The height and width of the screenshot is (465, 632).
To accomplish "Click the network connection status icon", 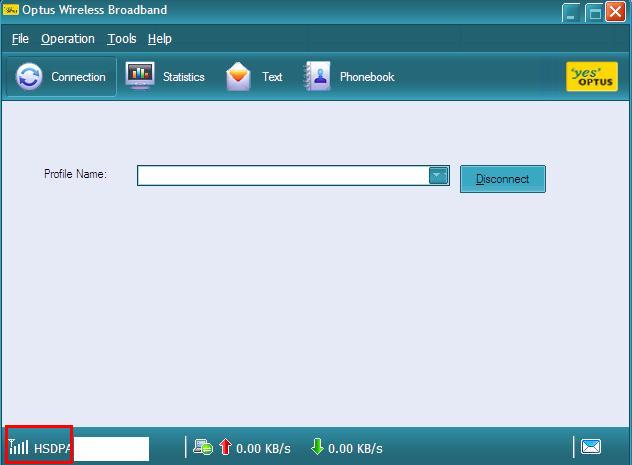I will (x=203, y=447).
